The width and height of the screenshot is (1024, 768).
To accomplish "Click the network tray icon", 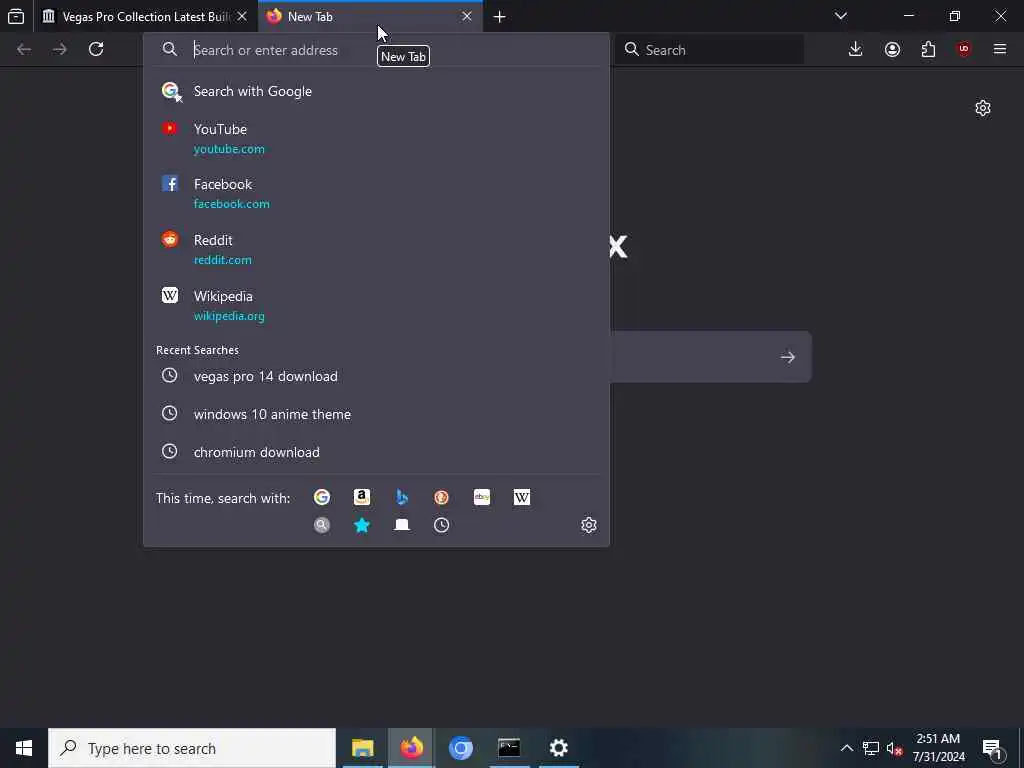I will [871, 748].
